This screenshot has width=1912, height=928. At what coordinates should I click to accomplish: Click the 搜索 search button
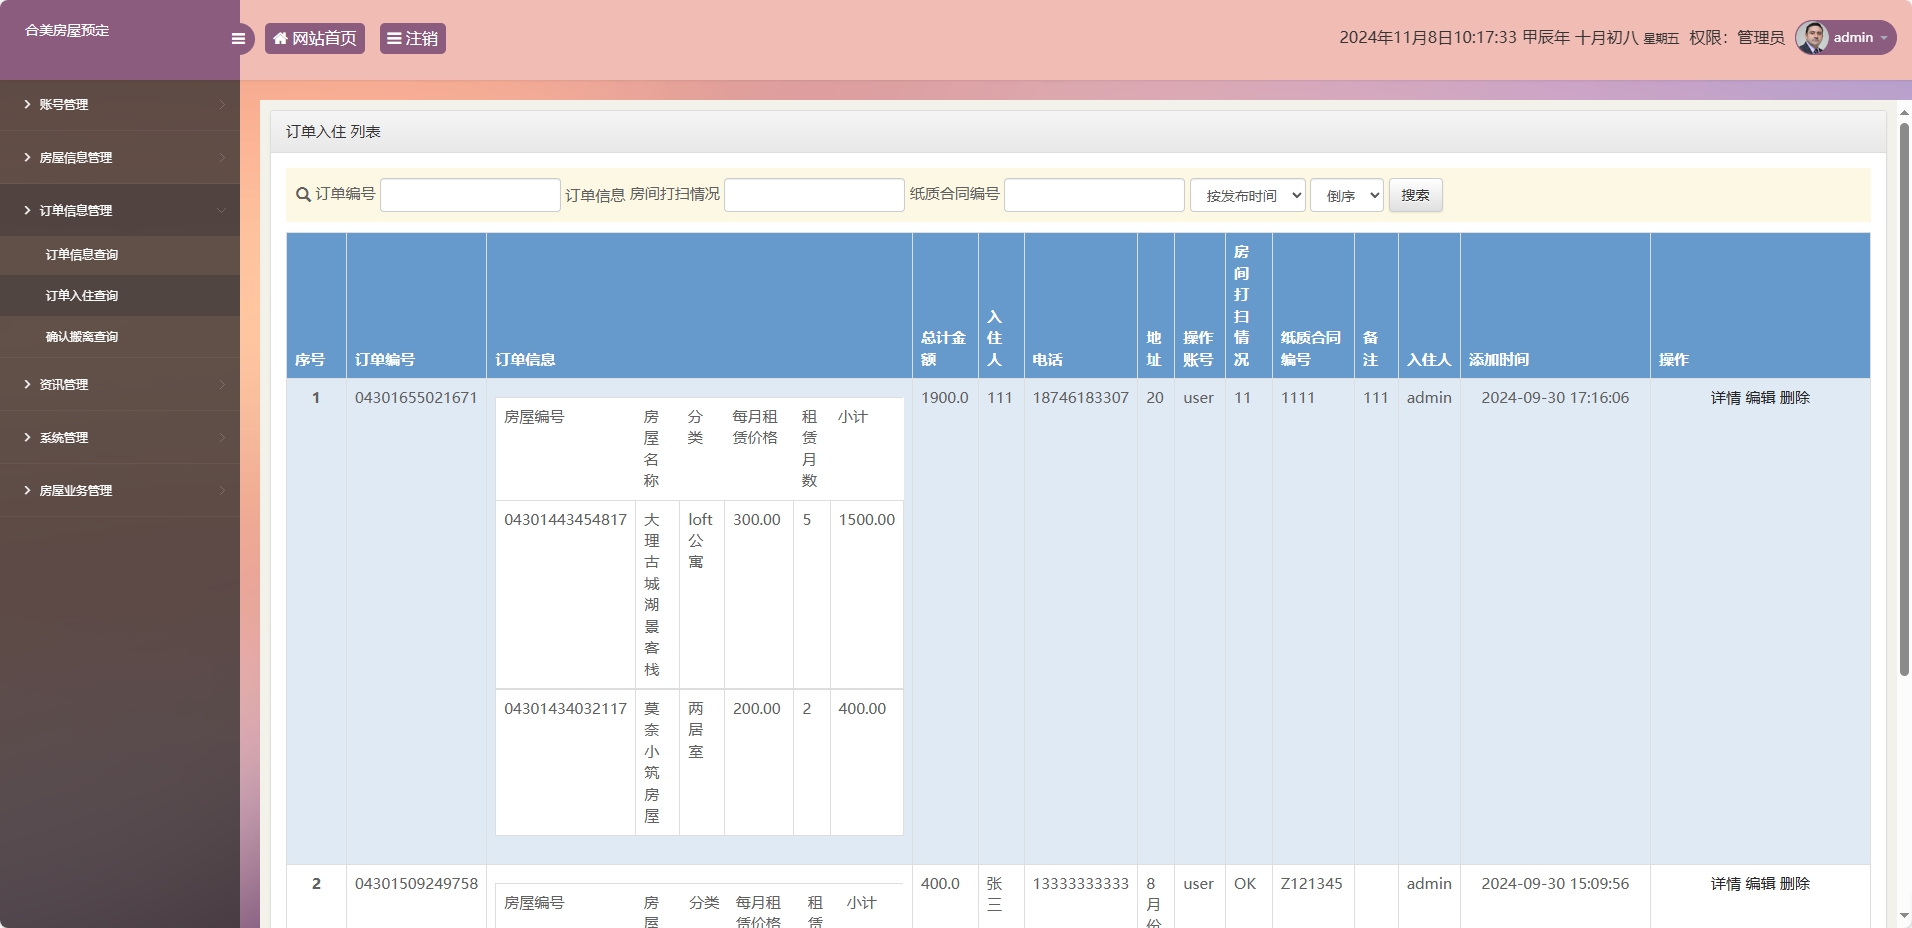[1416, 195]
